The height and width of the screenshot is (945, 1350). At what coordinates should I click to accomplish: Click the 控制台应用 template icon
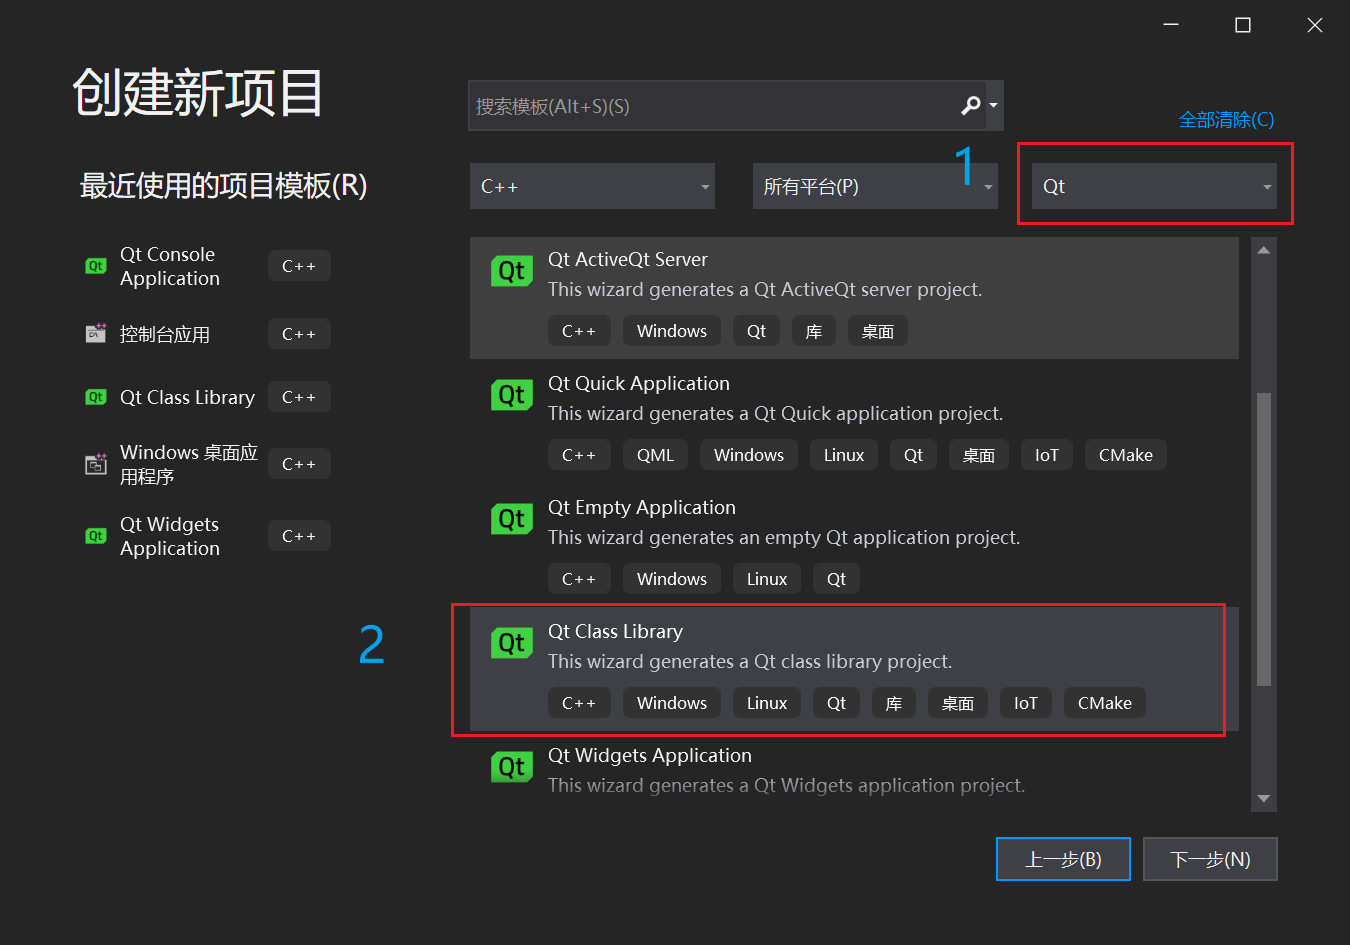[95, 333]
